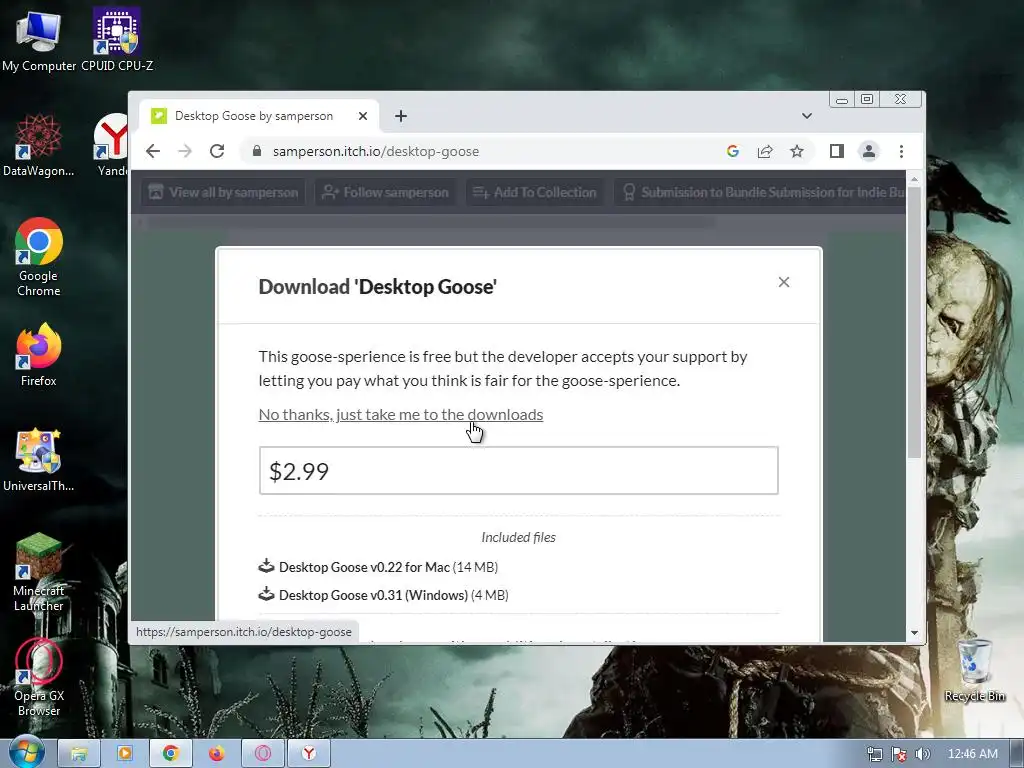Open Action Center flag in tray
1024x768 pixels.
[899, 754]
